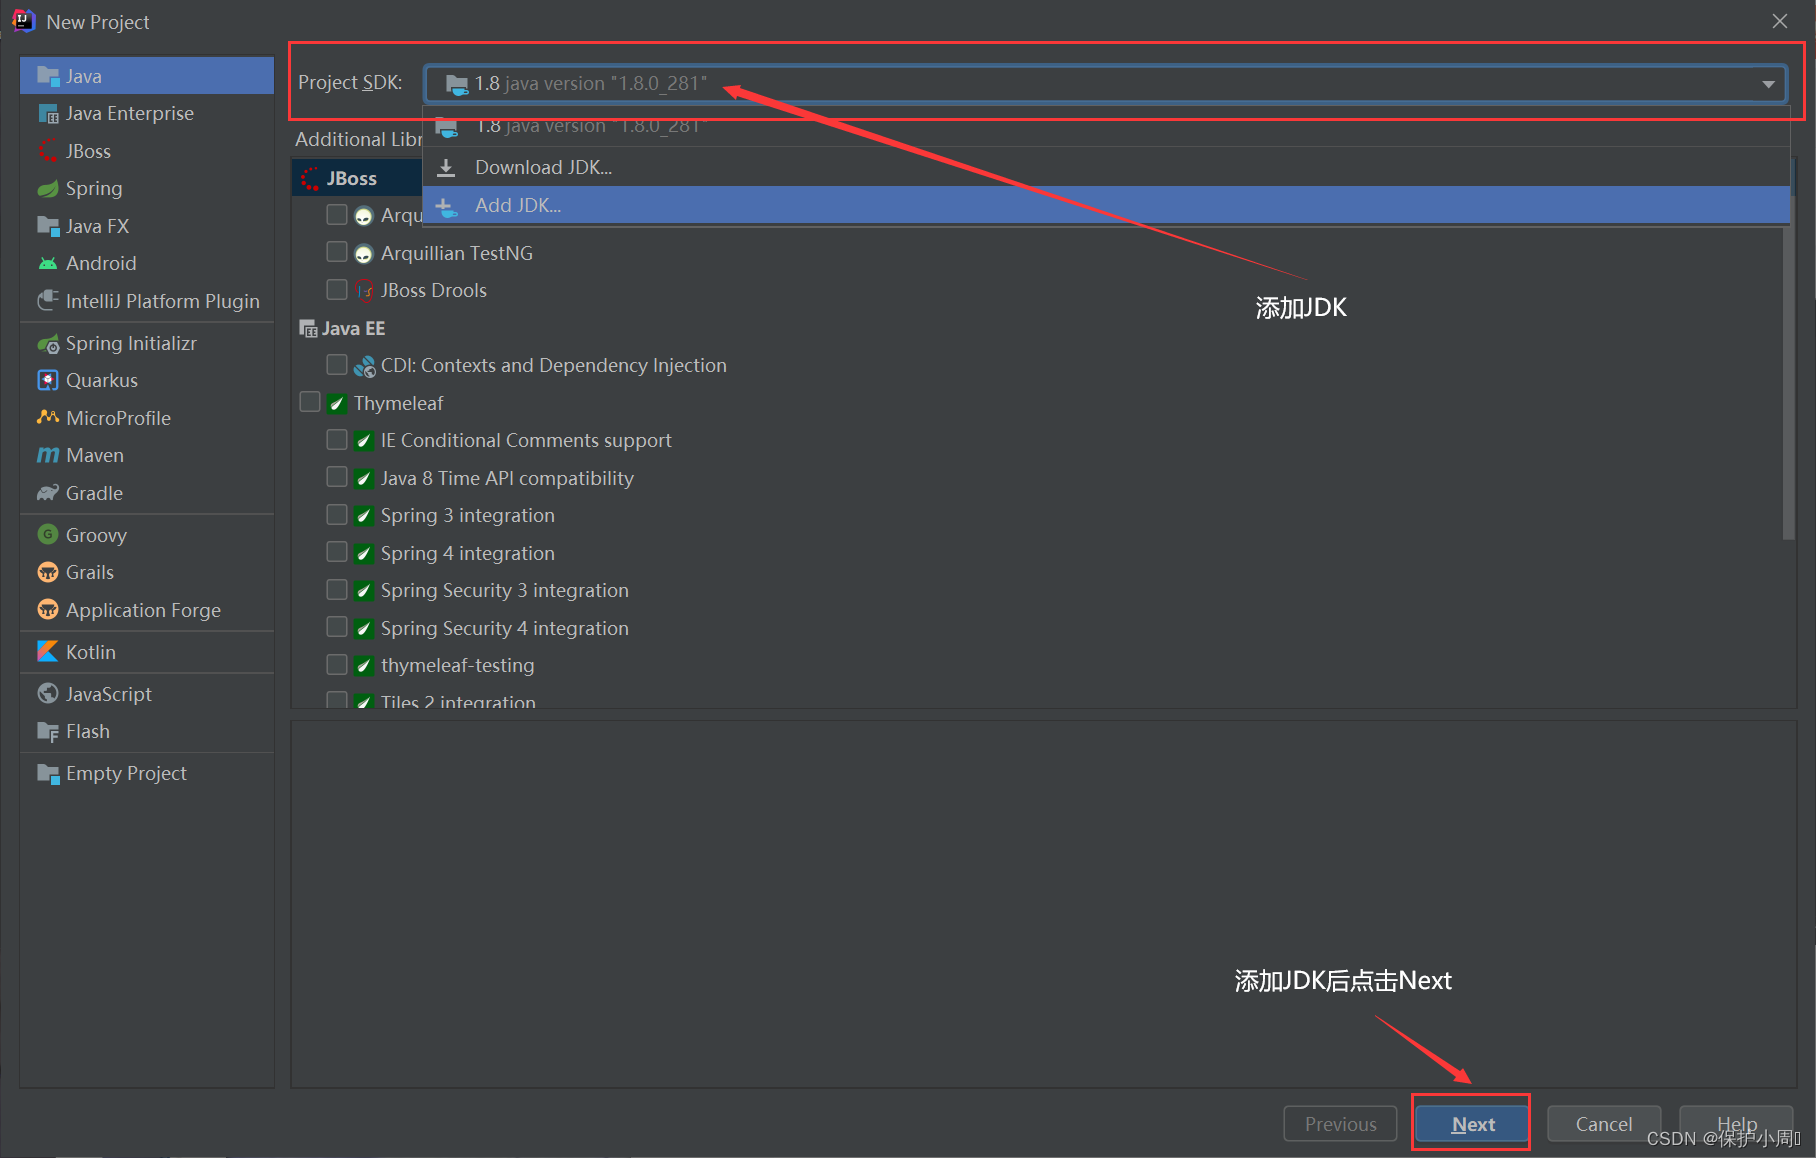Screen dimensions: 1816x1158
Task: Select the Application Forge icon
Action: coord(48,610)
